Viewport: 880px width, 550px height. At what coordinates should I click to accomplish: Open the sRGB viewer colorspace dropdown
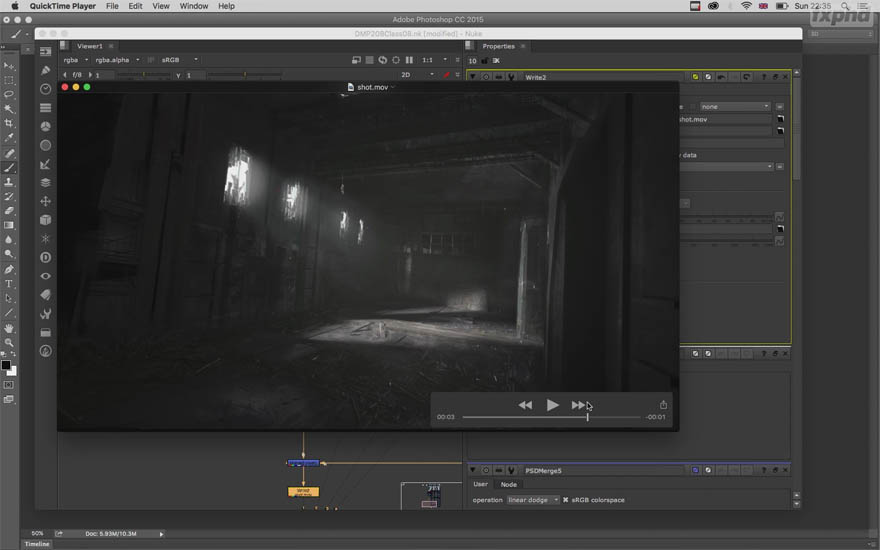[180, 60]
